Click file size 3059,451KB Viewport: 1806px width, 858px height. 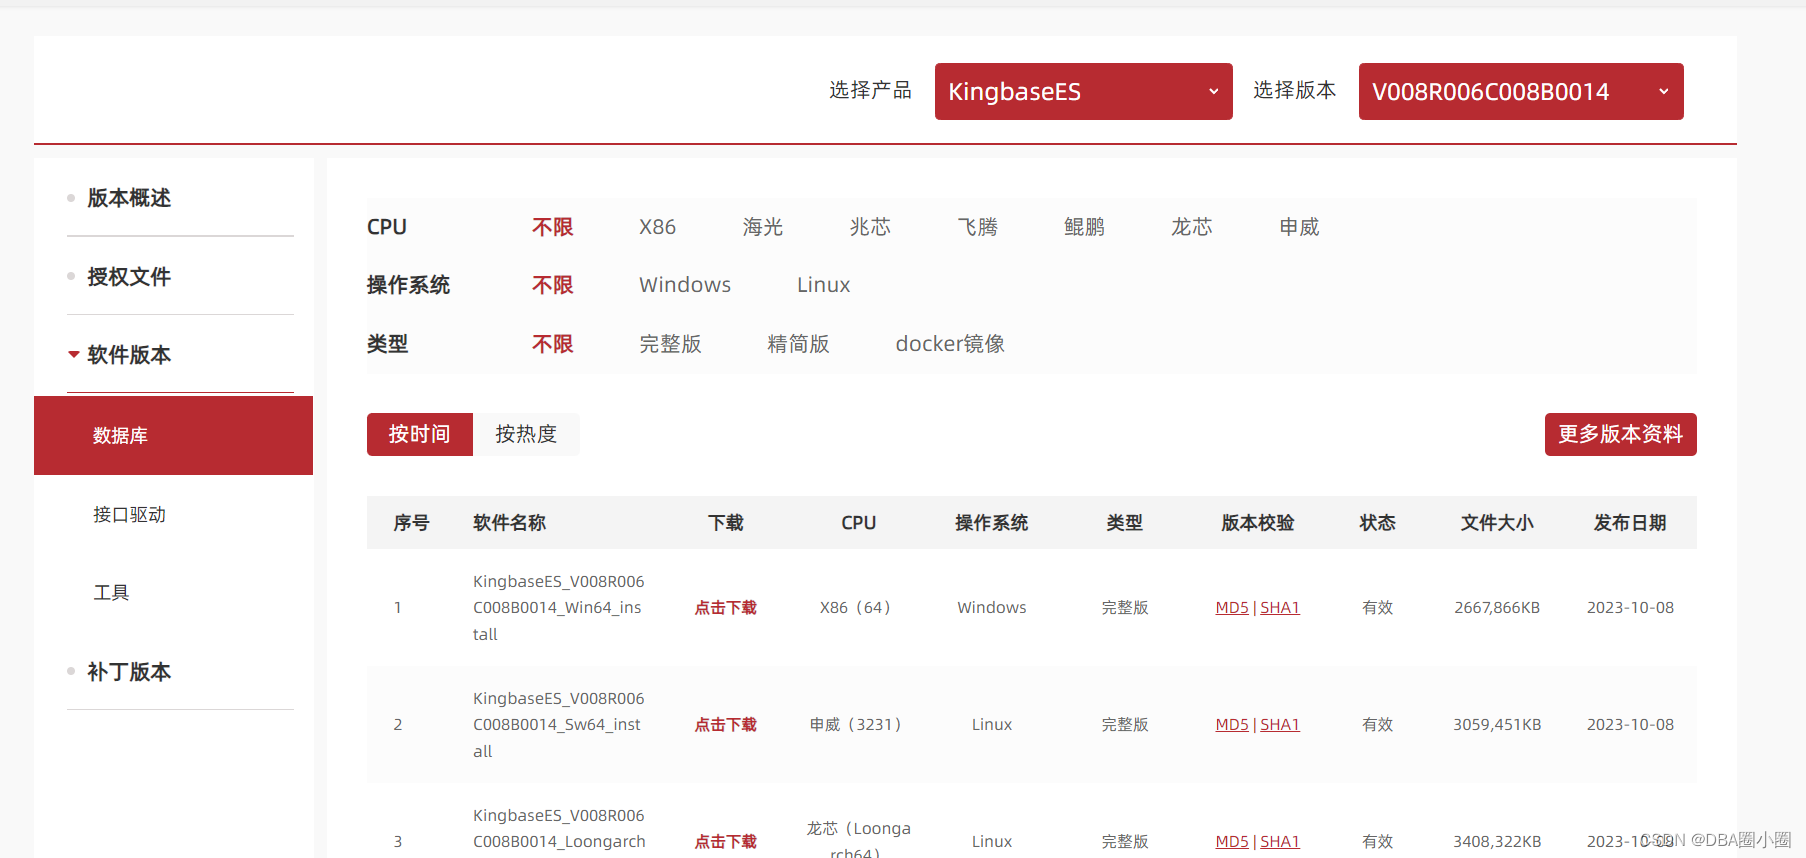(x=1497, y=725)
